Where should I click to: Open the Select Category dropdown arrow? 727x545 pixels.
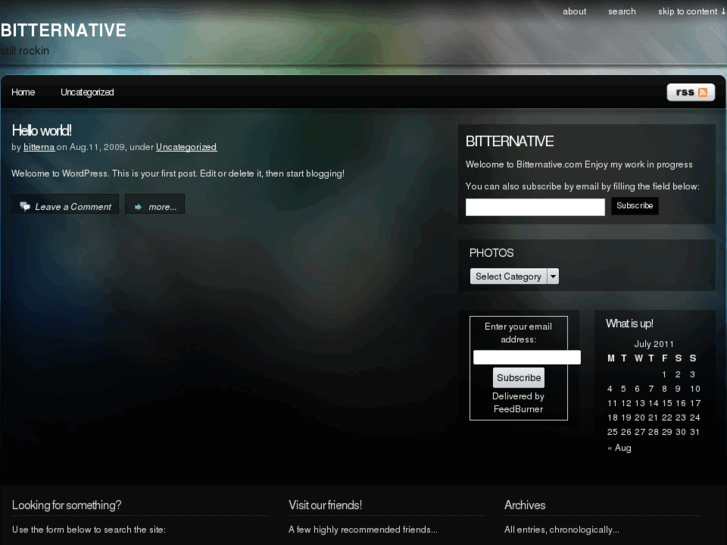coord(553,276)
